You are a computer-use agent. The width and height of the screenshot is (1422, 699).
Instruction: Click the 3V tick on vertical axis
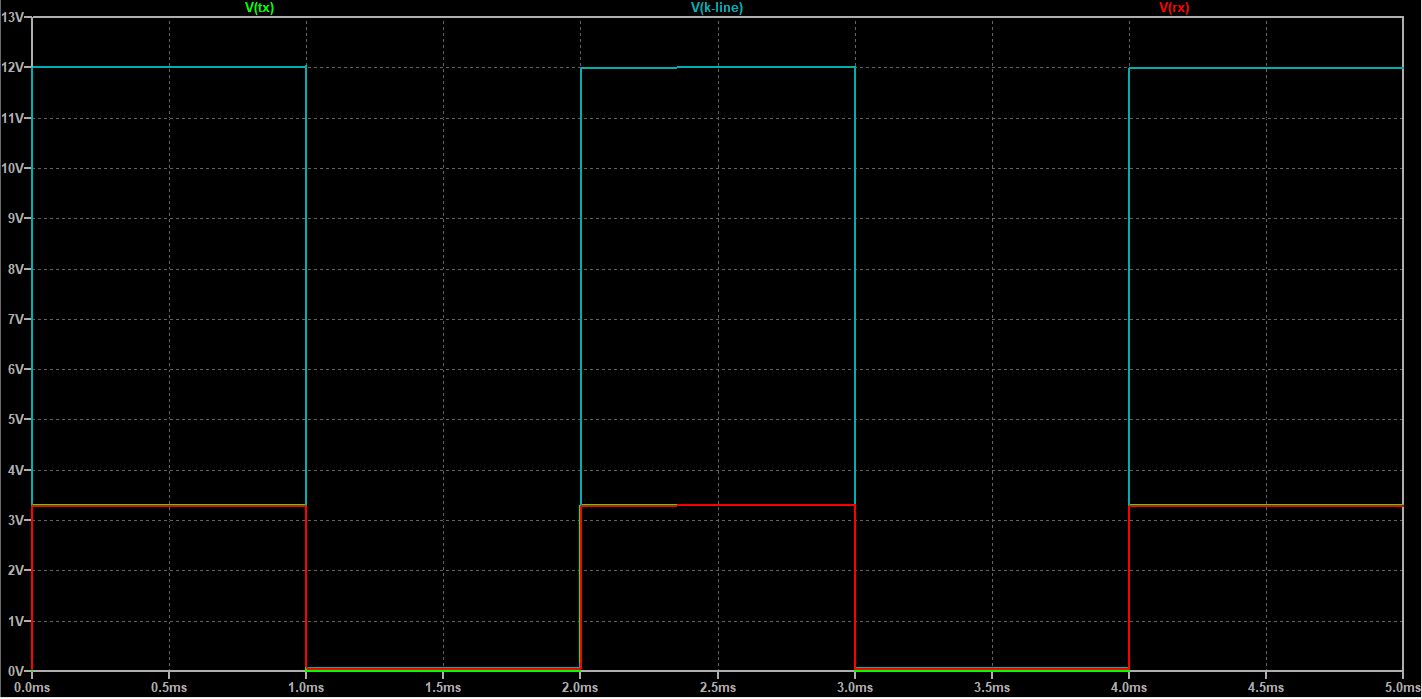17,520
